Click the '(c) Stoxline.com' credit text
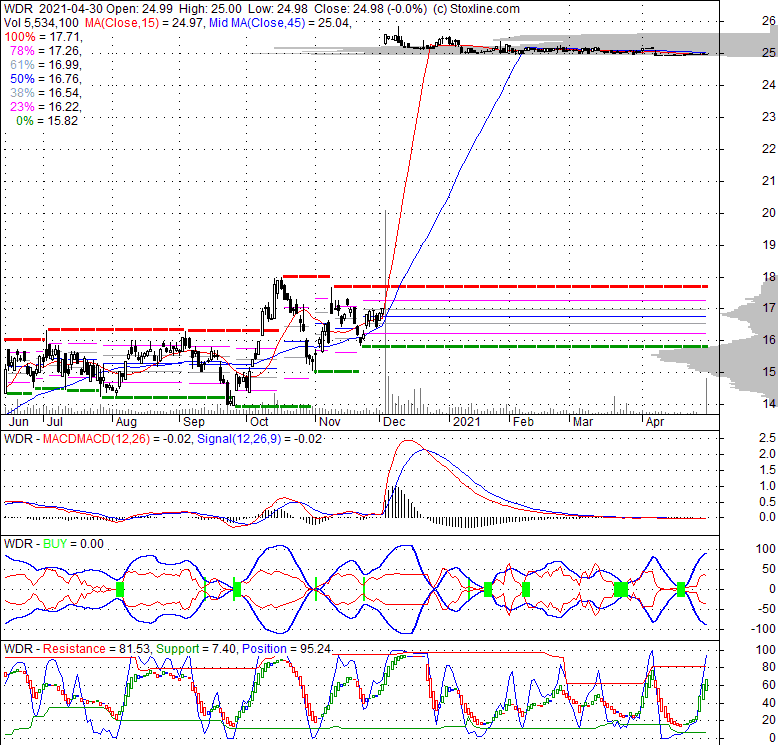 [476, 8]
